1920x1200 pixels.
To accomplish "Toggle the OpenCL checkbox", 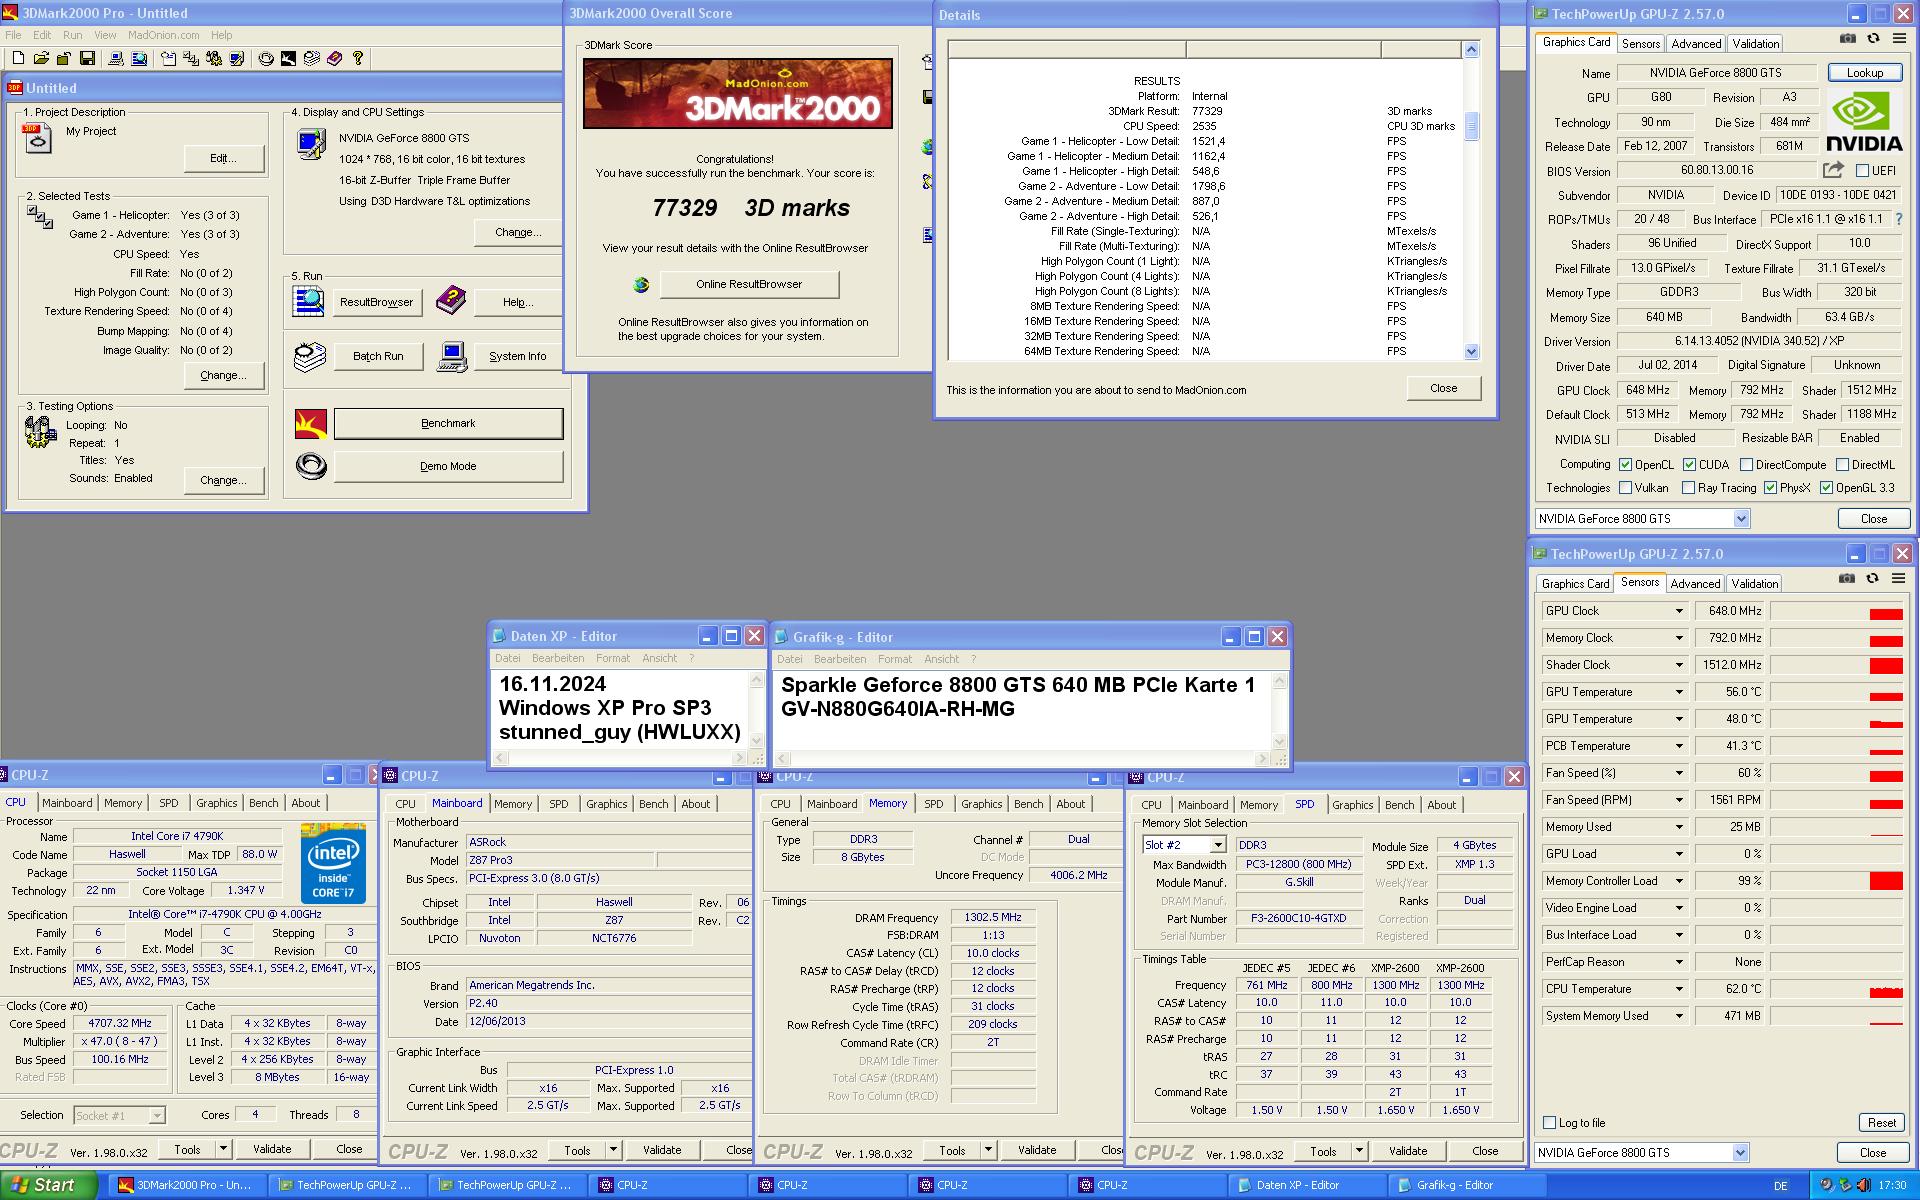I will point(1625,464).
